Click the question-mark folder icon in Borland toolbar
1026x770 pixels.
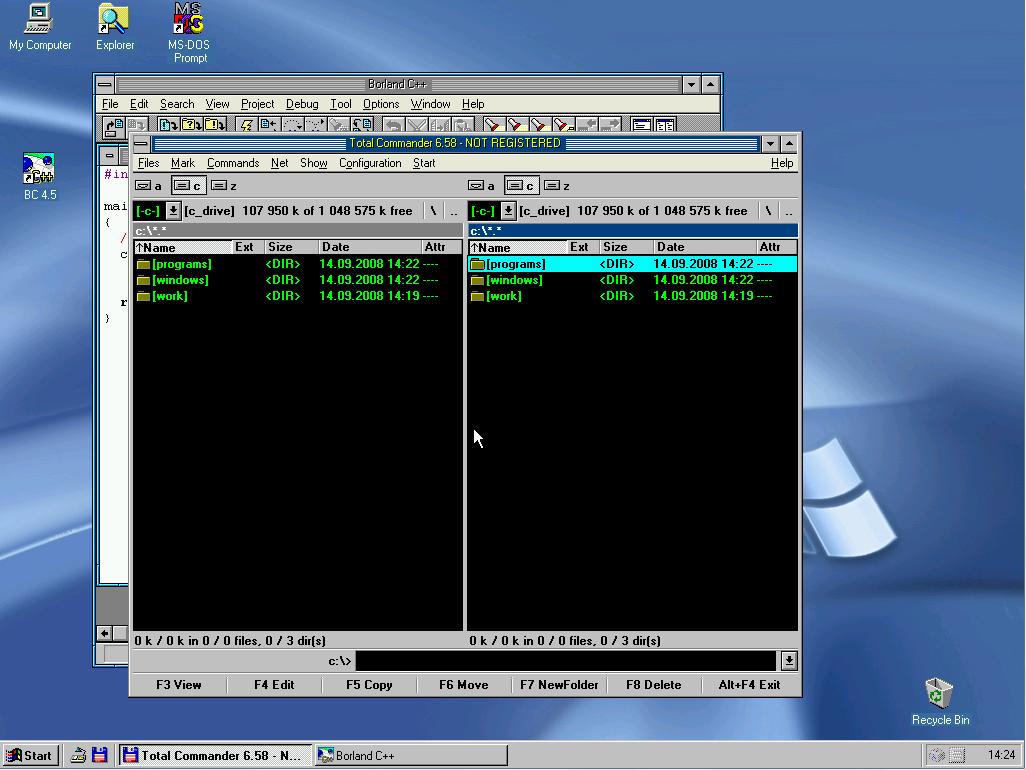[191, 125]
